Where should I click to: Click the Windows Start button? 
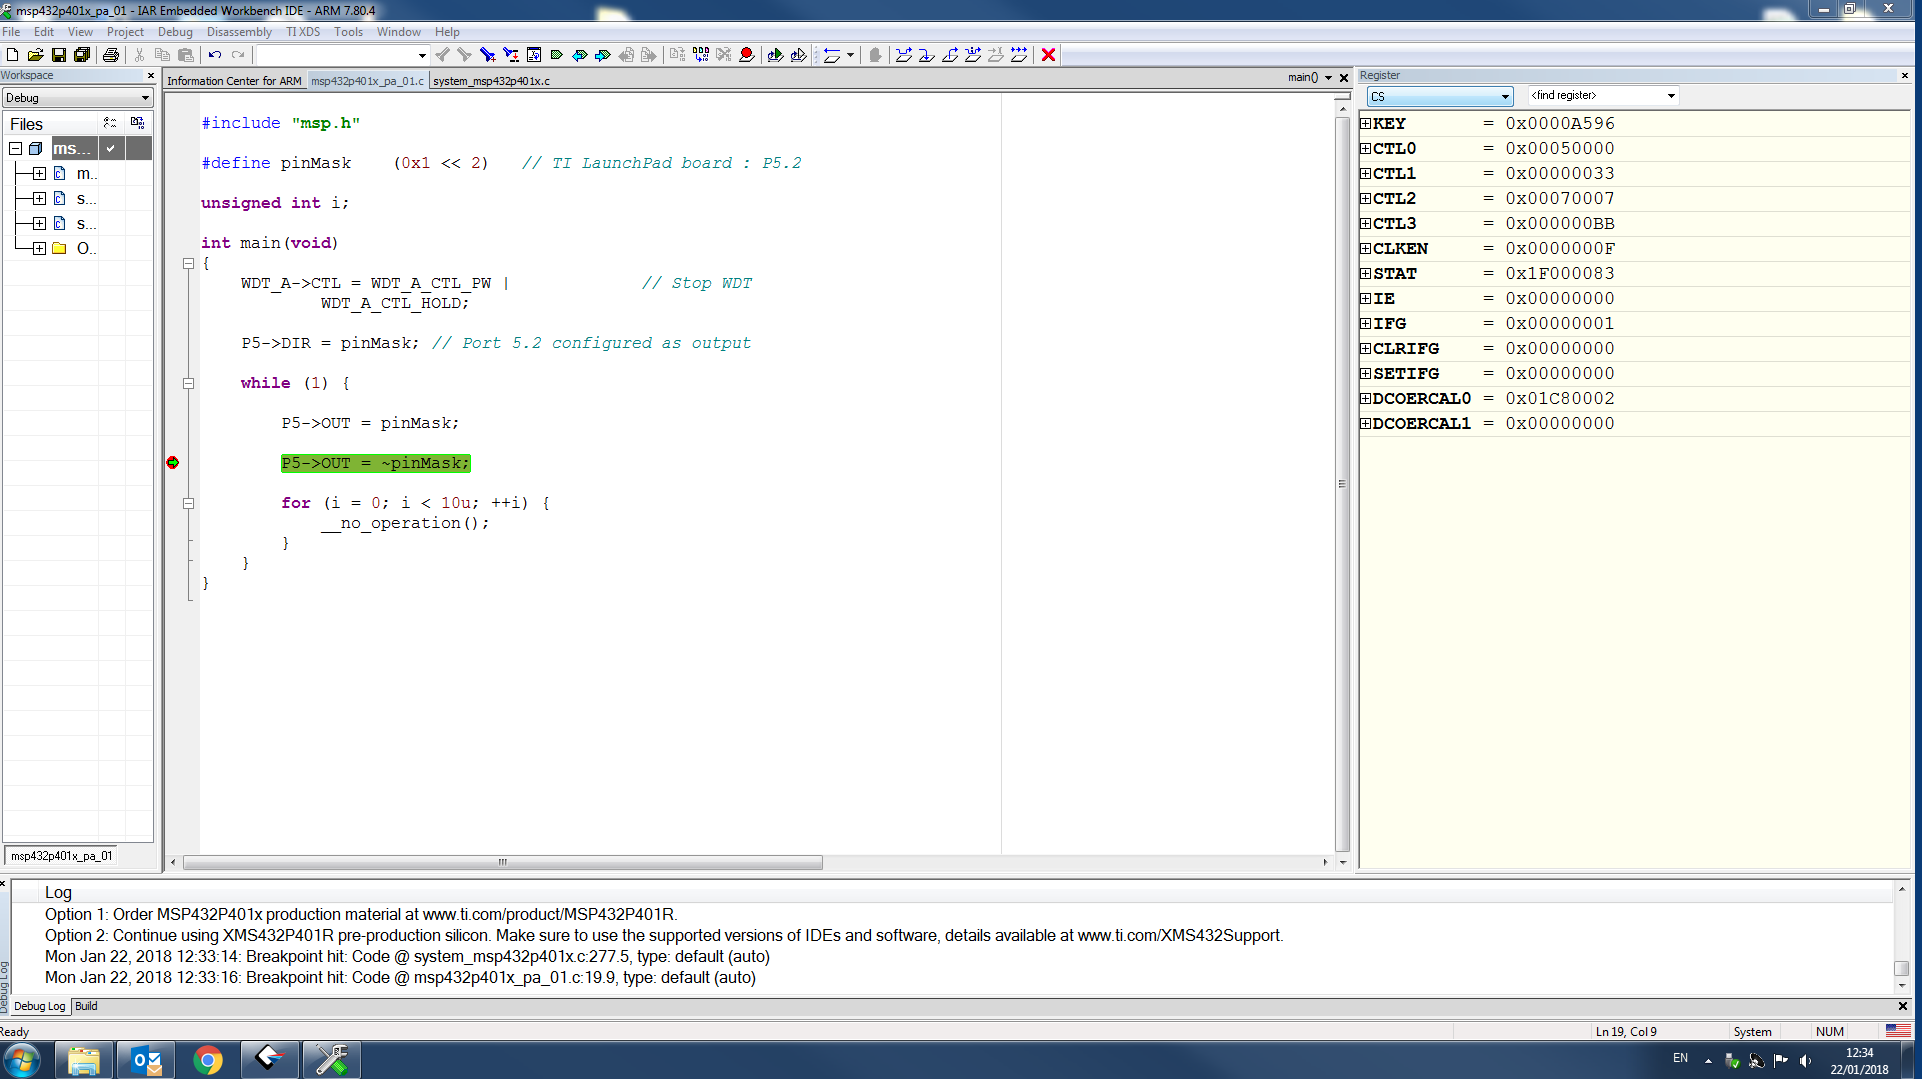[22, 1060]
